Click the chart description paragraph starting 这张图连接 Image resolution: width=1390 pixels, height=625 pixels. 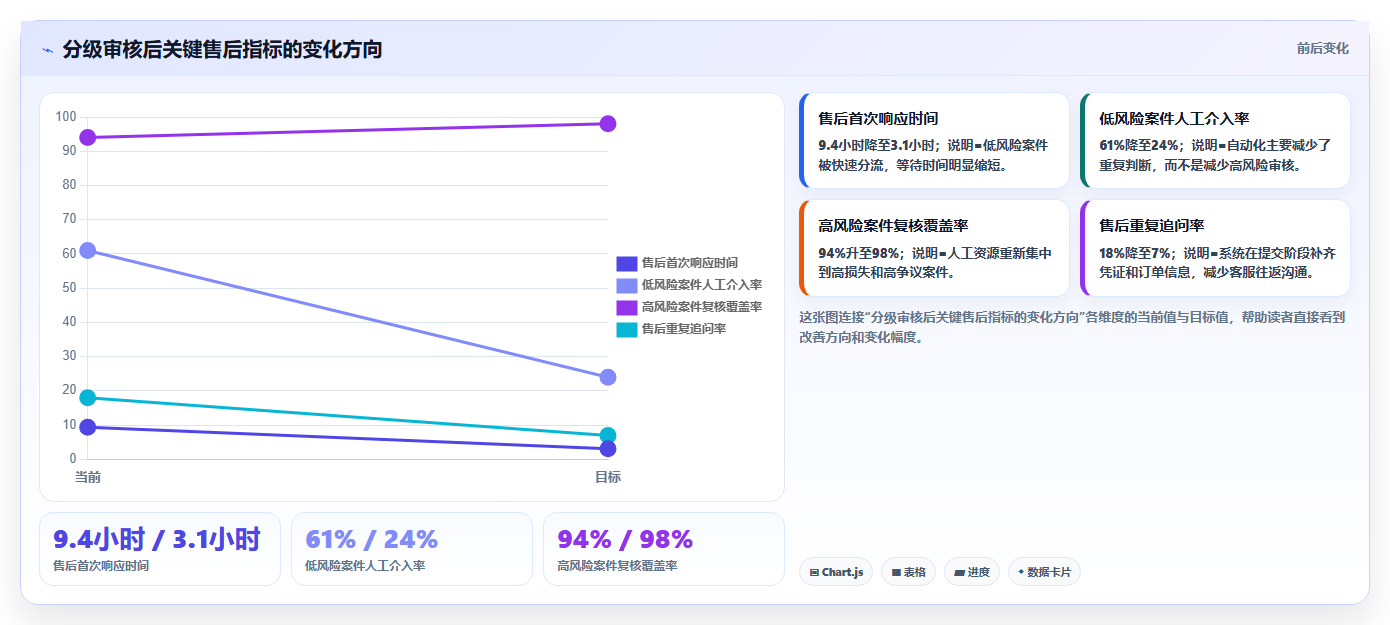pos(1072,327)
